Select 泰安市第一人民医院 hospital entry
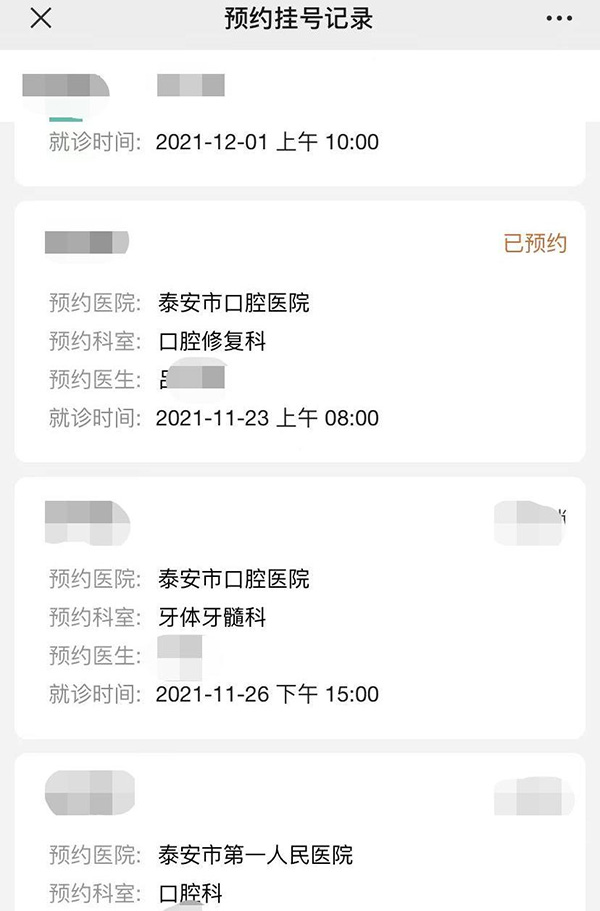 256,855
